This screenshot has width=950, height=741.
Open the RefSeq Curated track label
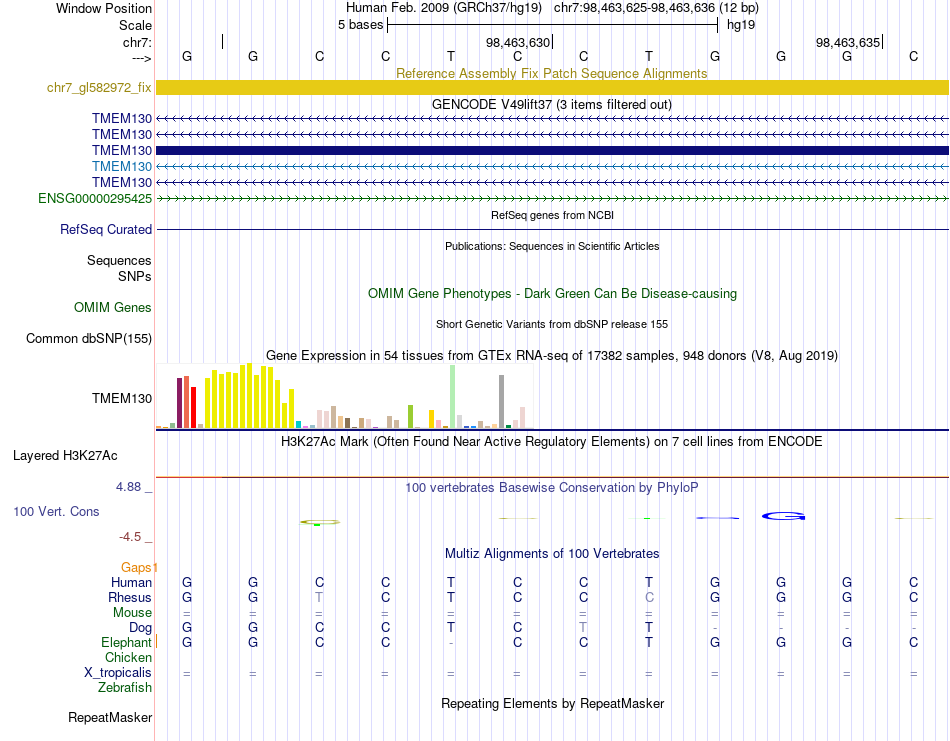(x=105, y=230)
